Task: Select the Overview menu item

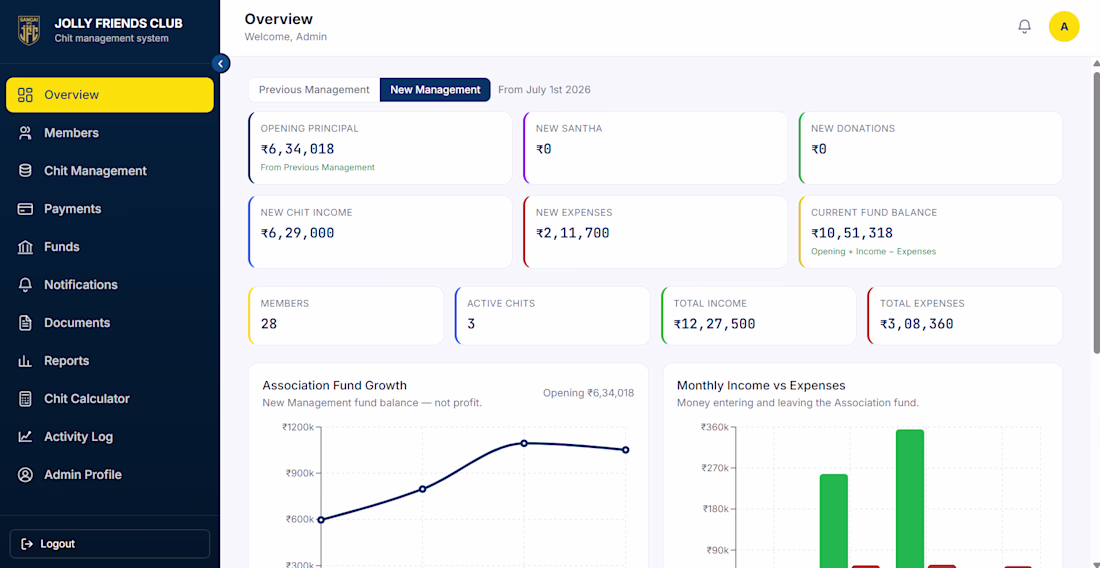Action: pyautogui.click(x=110, y=95)
